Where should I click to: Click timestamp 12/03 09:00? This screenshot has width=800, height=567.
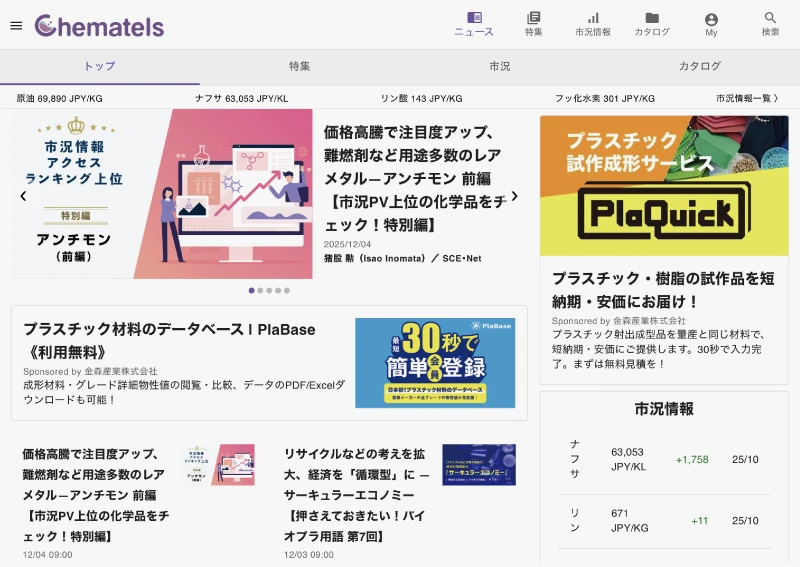click(x=309, y=555)
